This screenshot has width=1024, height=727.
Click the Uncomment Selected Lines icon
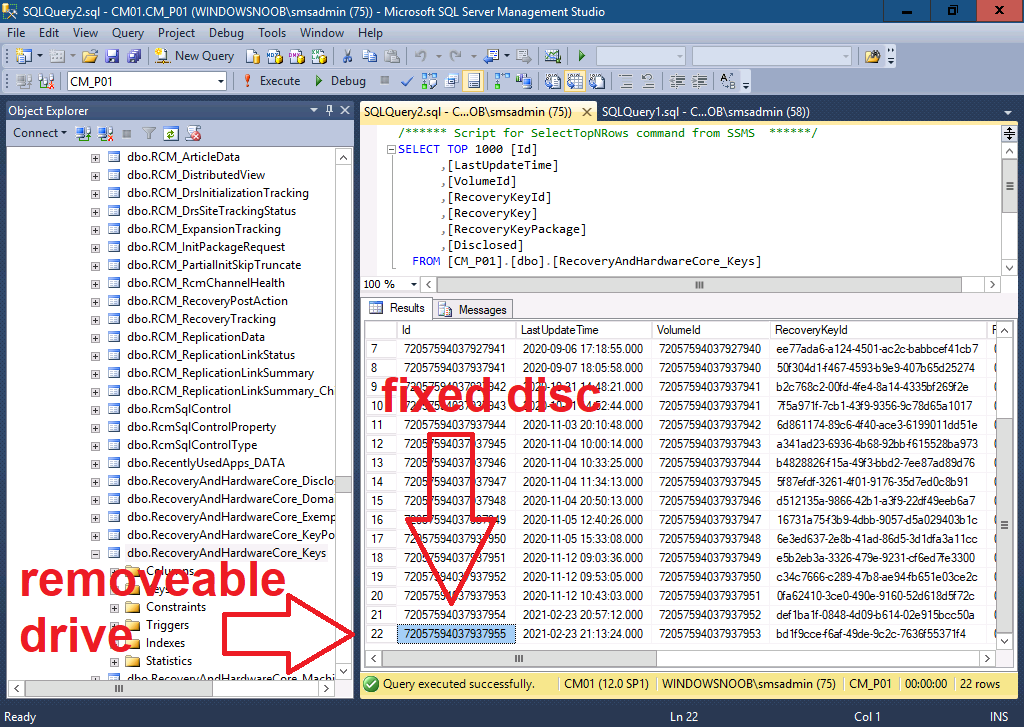(648, 81)
